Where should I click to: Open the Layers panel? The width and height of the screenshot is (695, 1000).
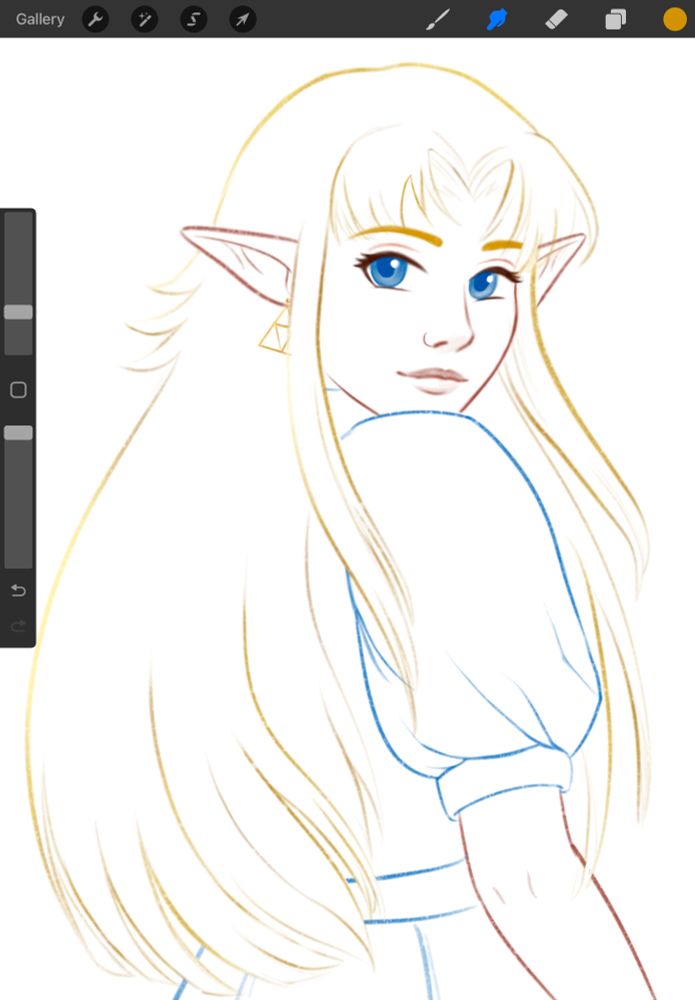[615, 19]
